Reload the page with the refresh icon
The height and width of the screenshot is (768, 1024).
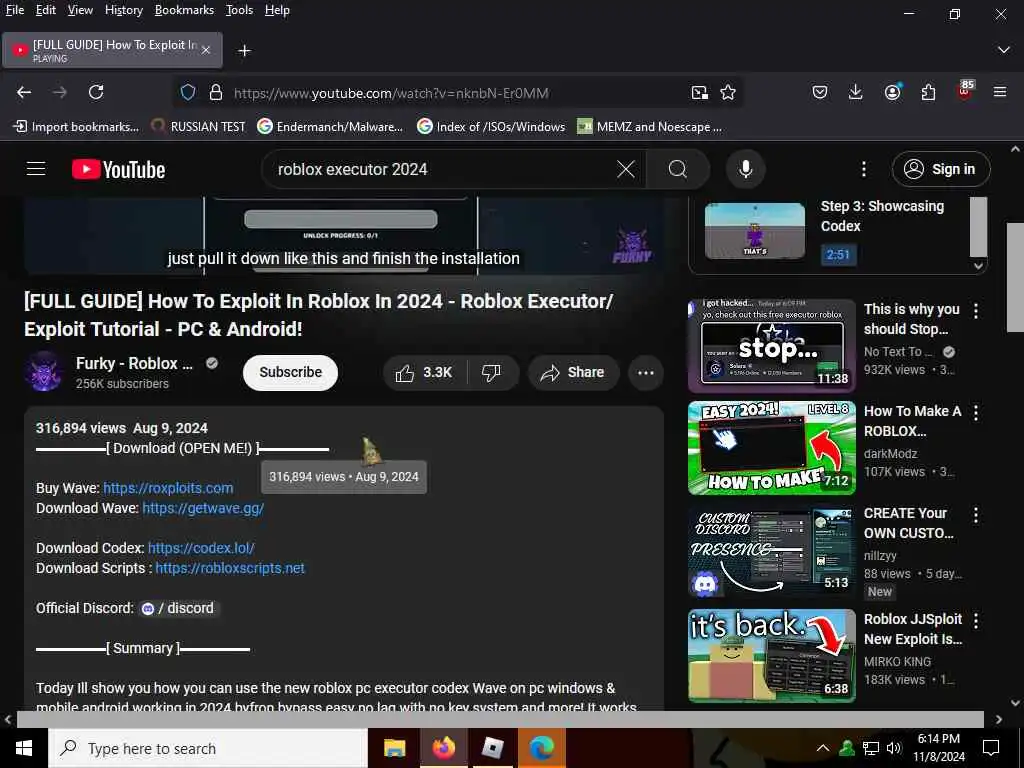(x=96, y=92)
